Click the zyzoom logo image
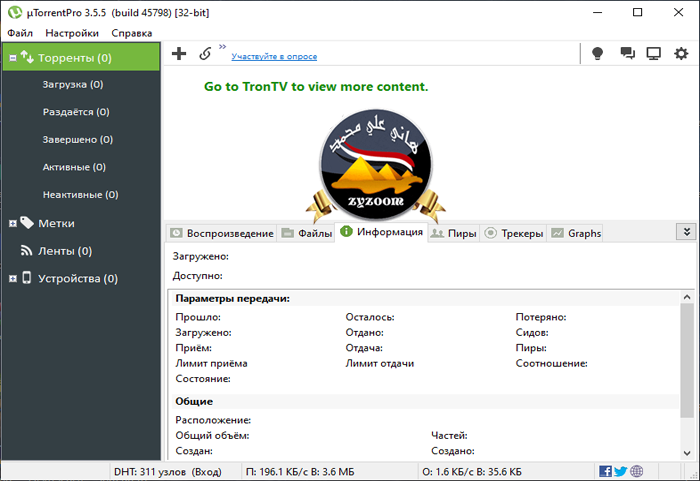700x481 pixels. pos(376,166)
